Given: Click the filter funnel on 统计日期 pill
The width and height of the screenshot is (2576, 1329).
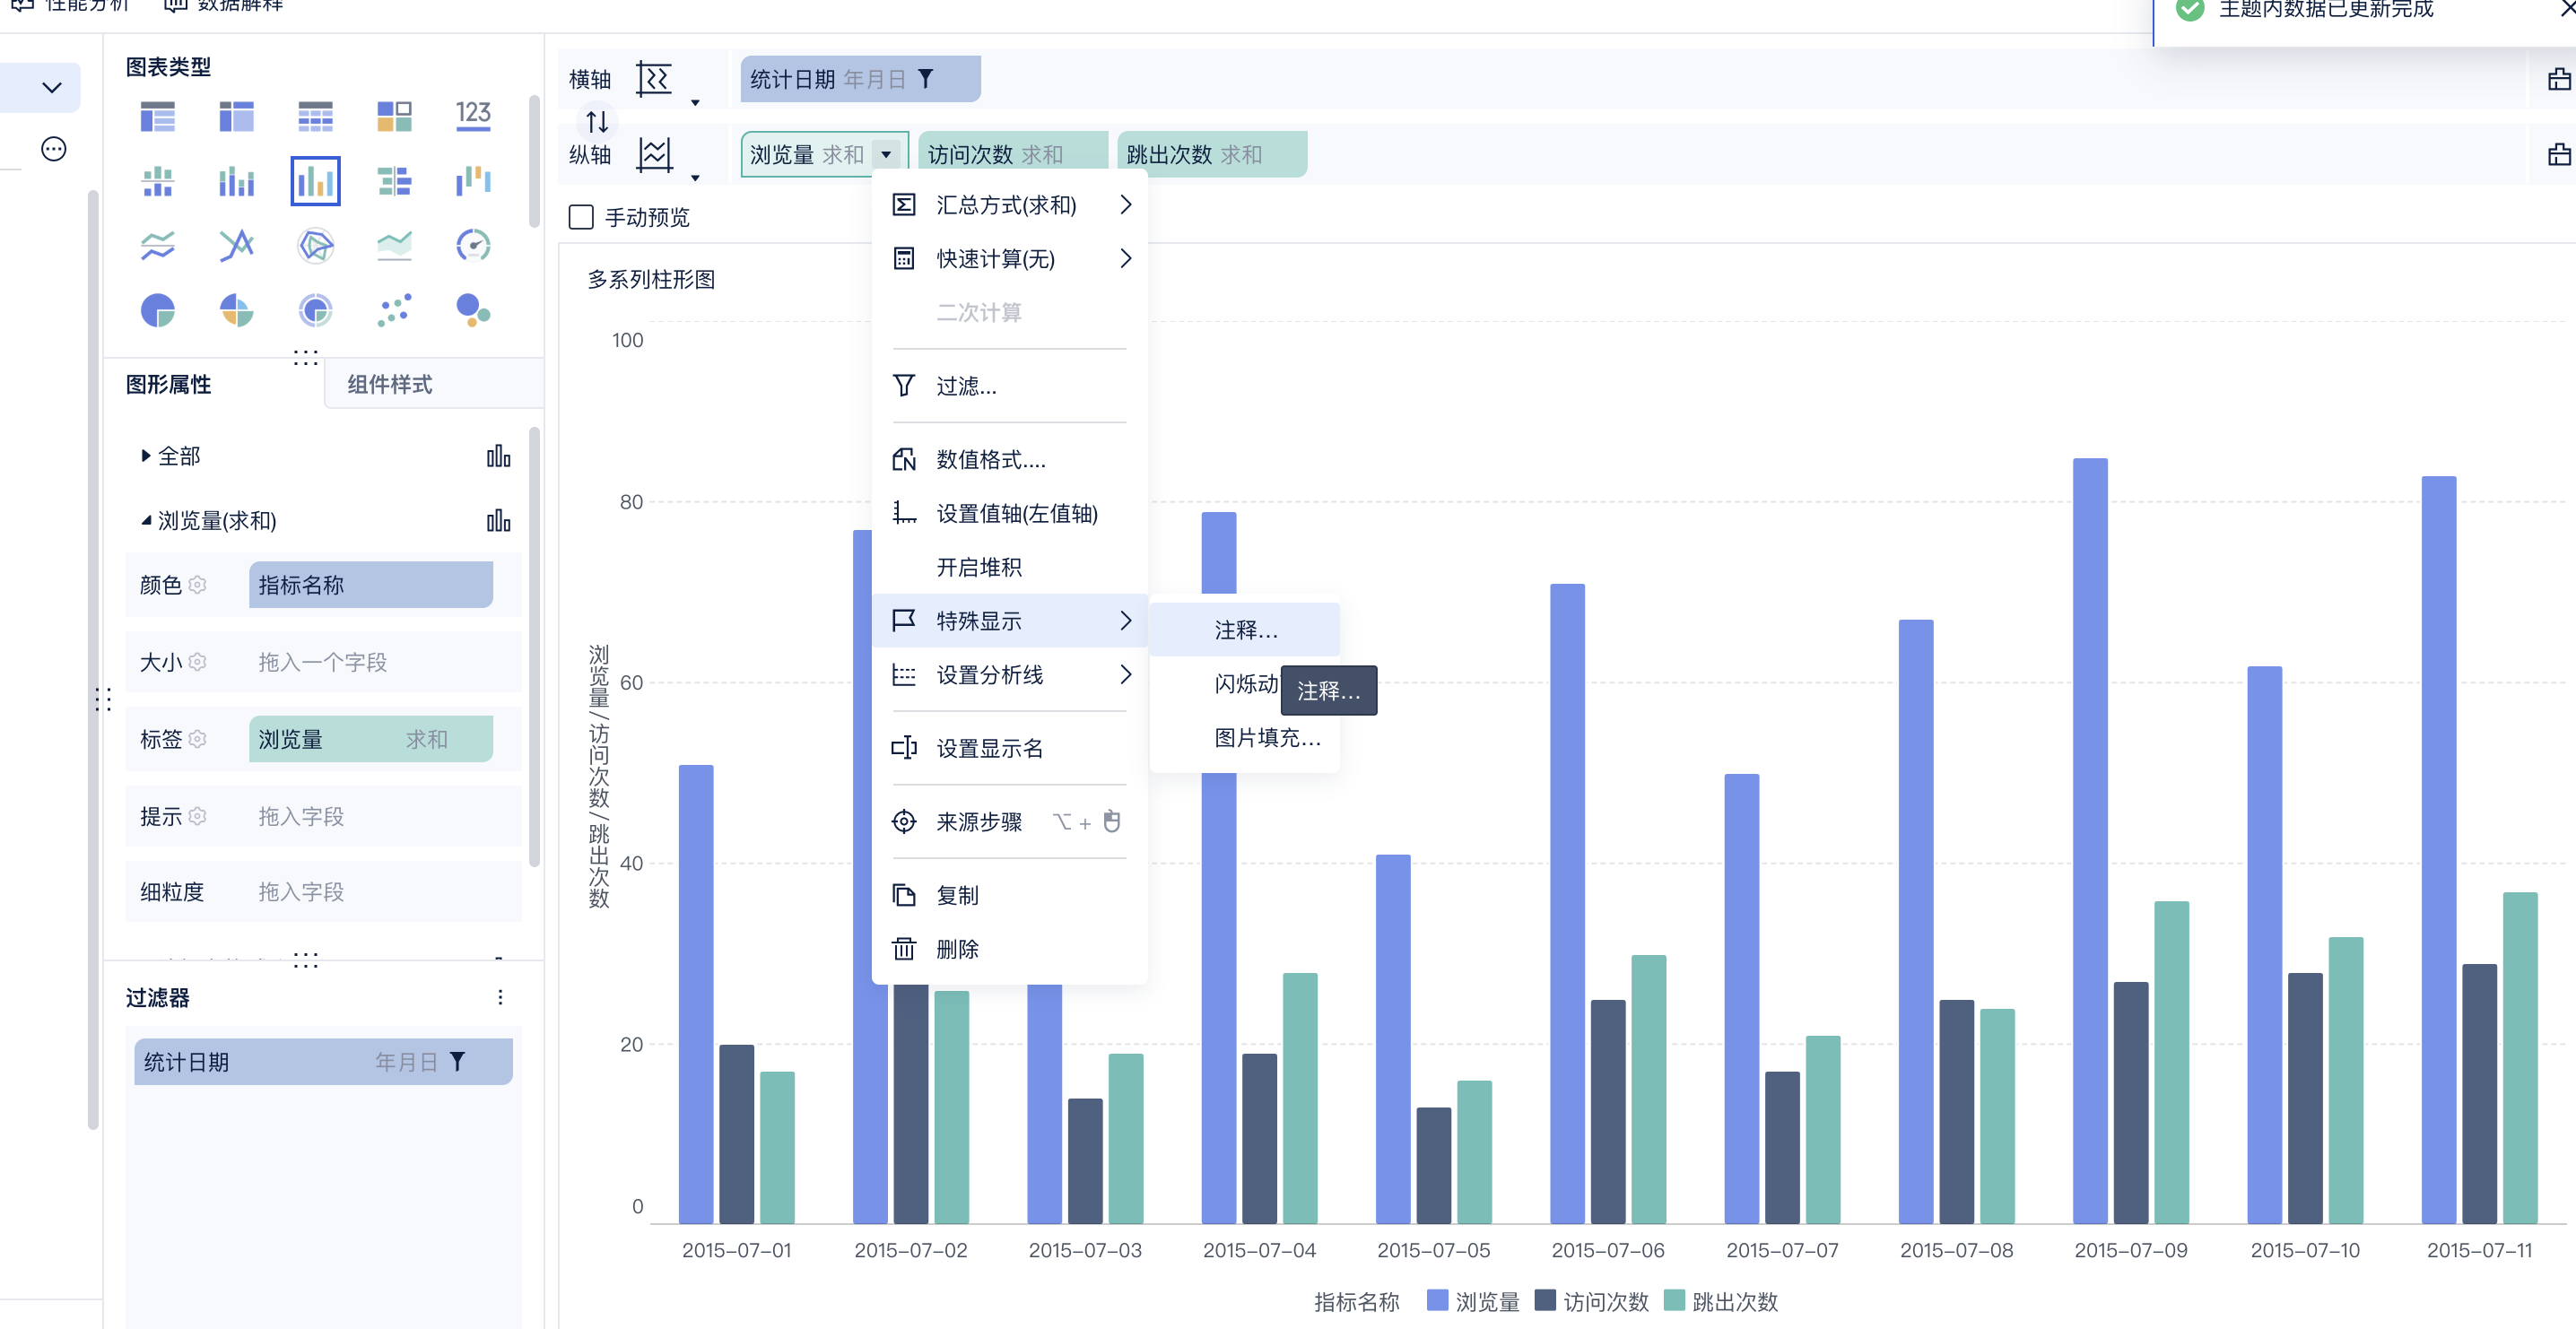Looking at the screenshot, I should pos(926,79).
